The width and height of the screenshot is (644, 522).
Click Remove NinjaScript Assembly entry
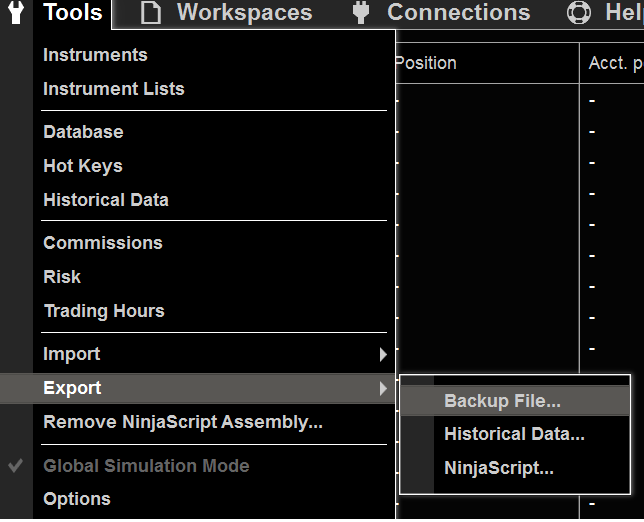182,422
